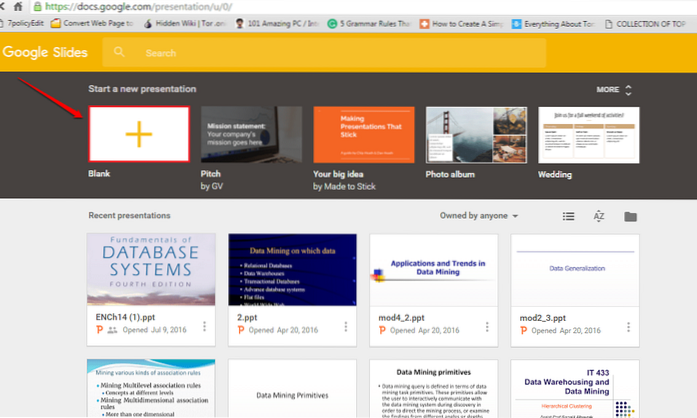Click the search magnifier icon
Screen dimensions: 697x418
(121, 53)
